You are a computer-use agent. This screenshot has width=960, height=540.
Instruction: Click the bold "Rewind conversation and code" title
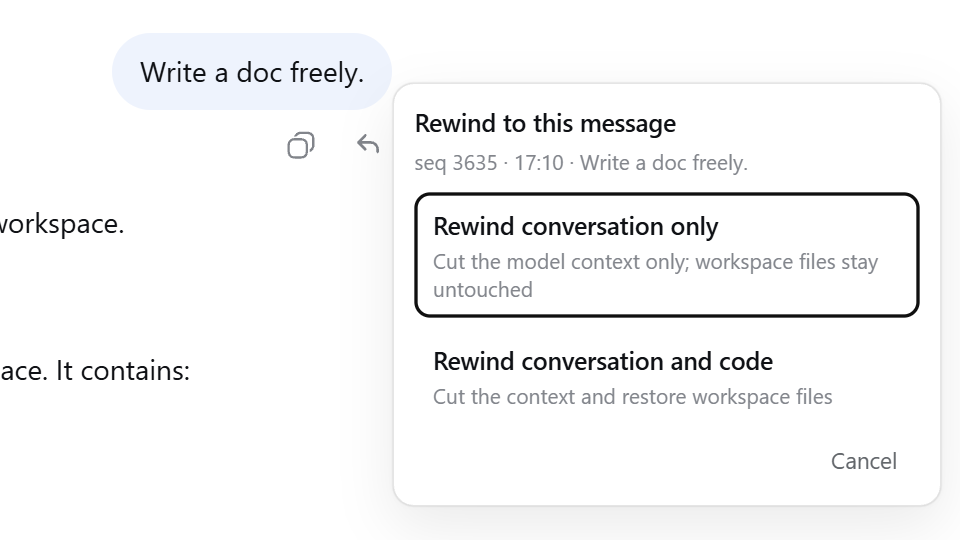click(x=603, y=361)
